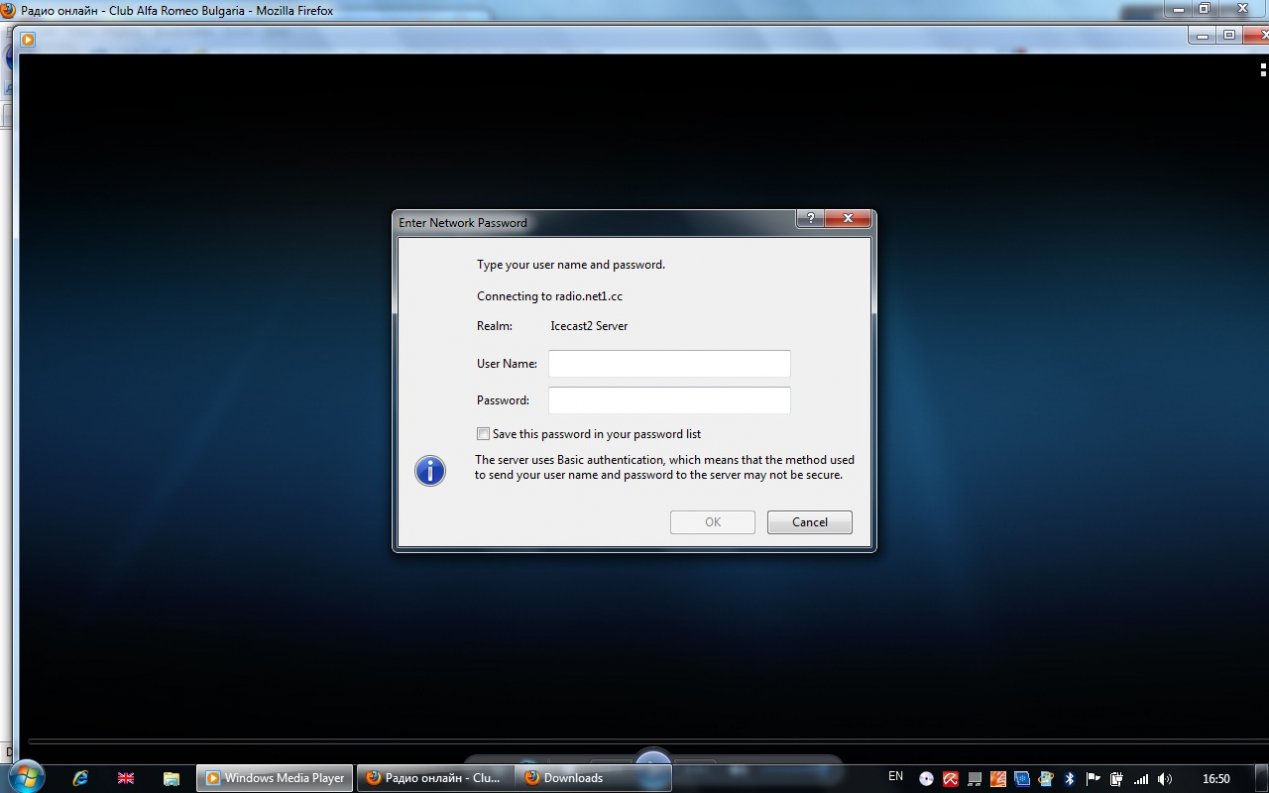Open Action Center flag tray icon

pyautogui.click(x=1093, y=778)
